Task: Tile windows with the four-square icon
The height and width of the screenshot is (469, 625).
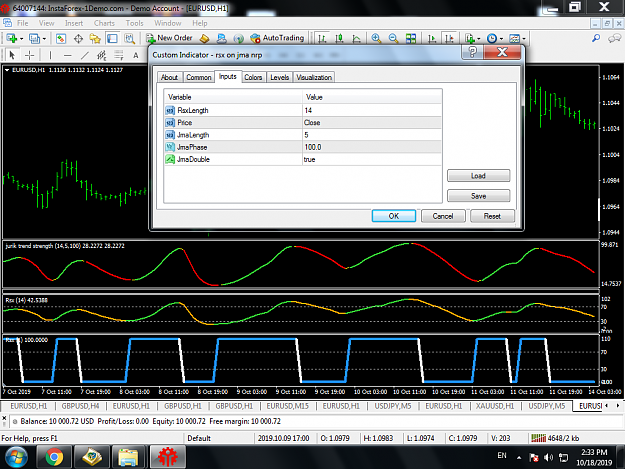Action: tap(411, 39)
